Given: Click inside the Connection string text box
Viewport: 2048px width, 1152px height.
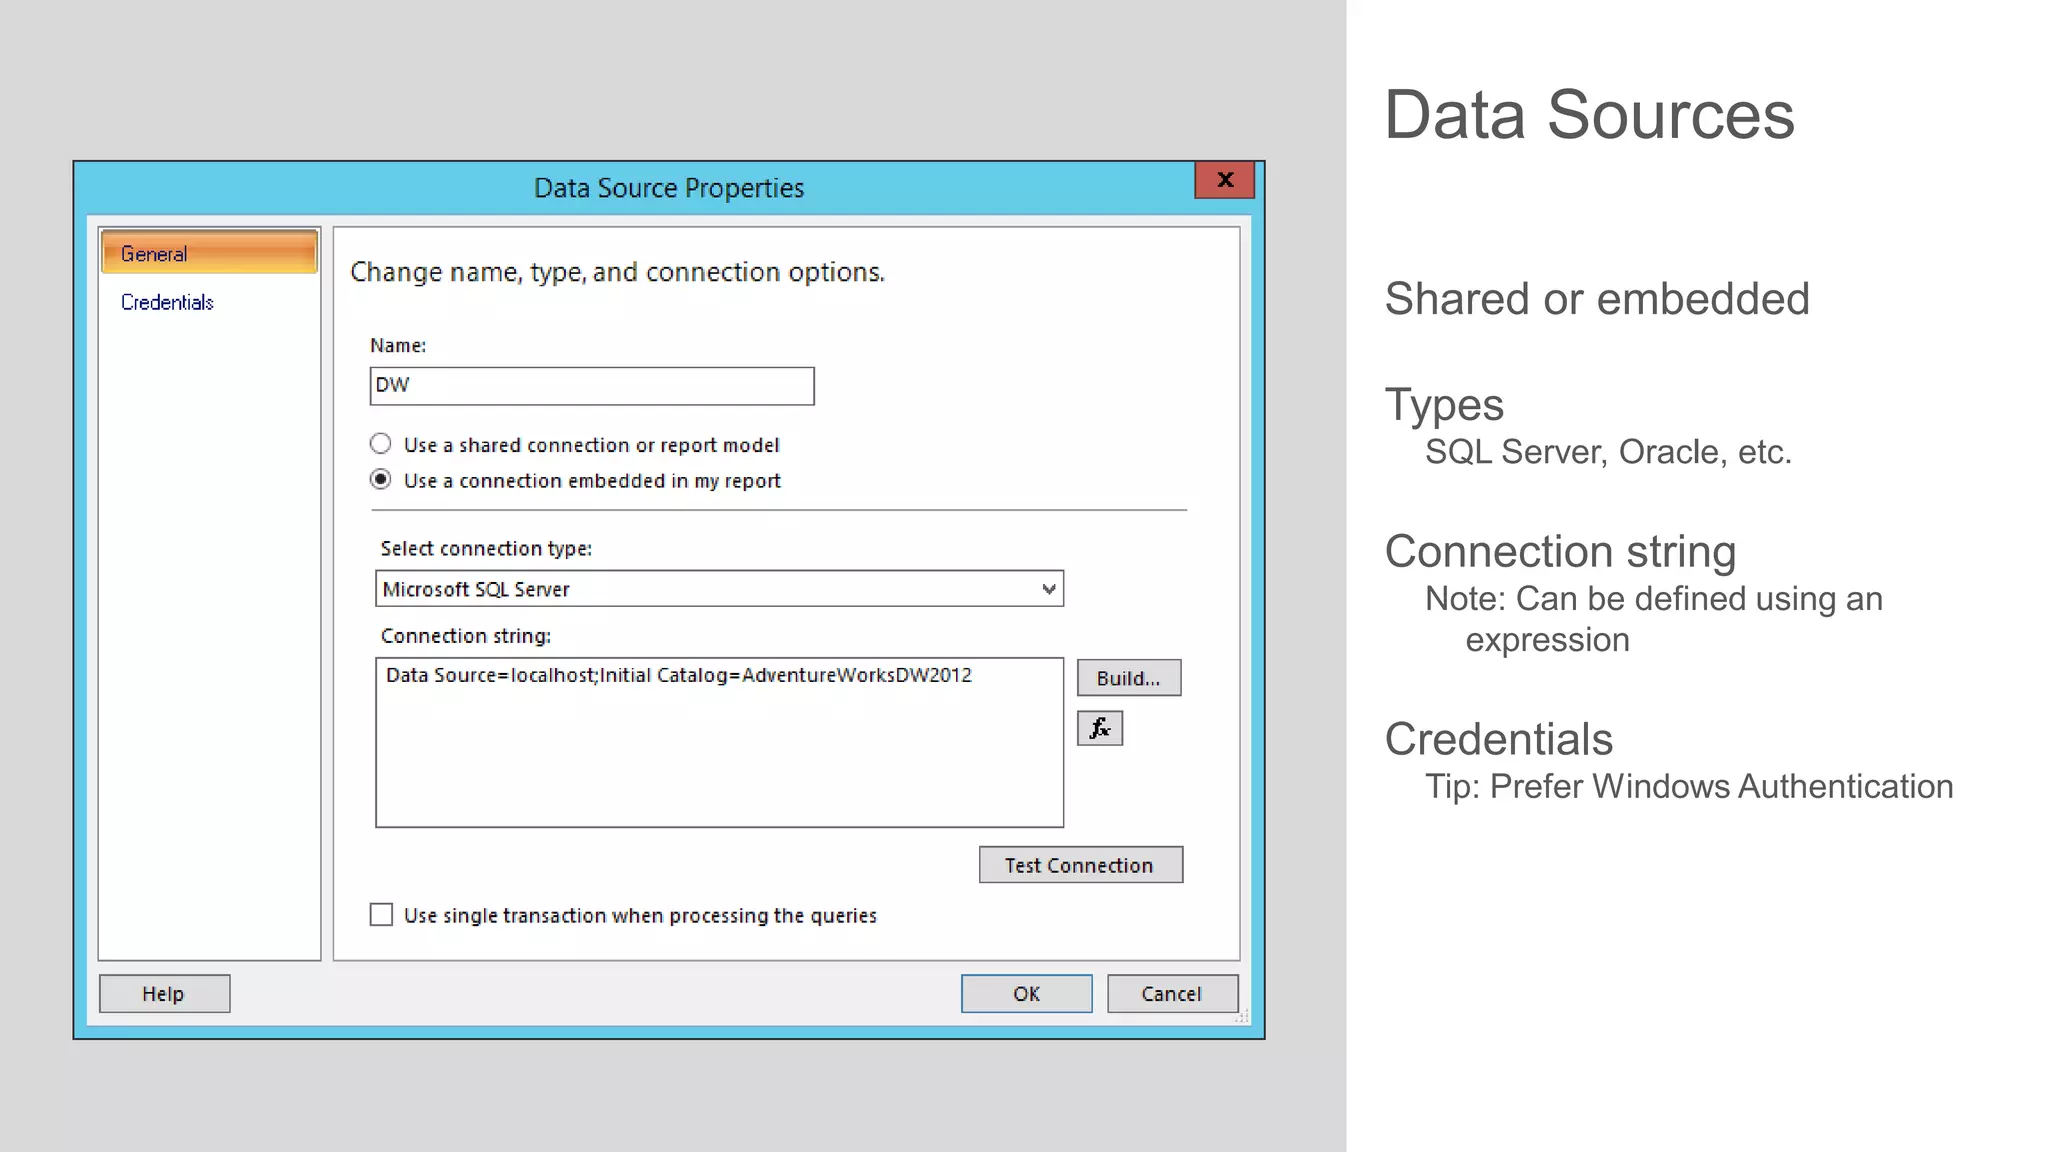Looking at the screenshot, I should tap(719, 742).
